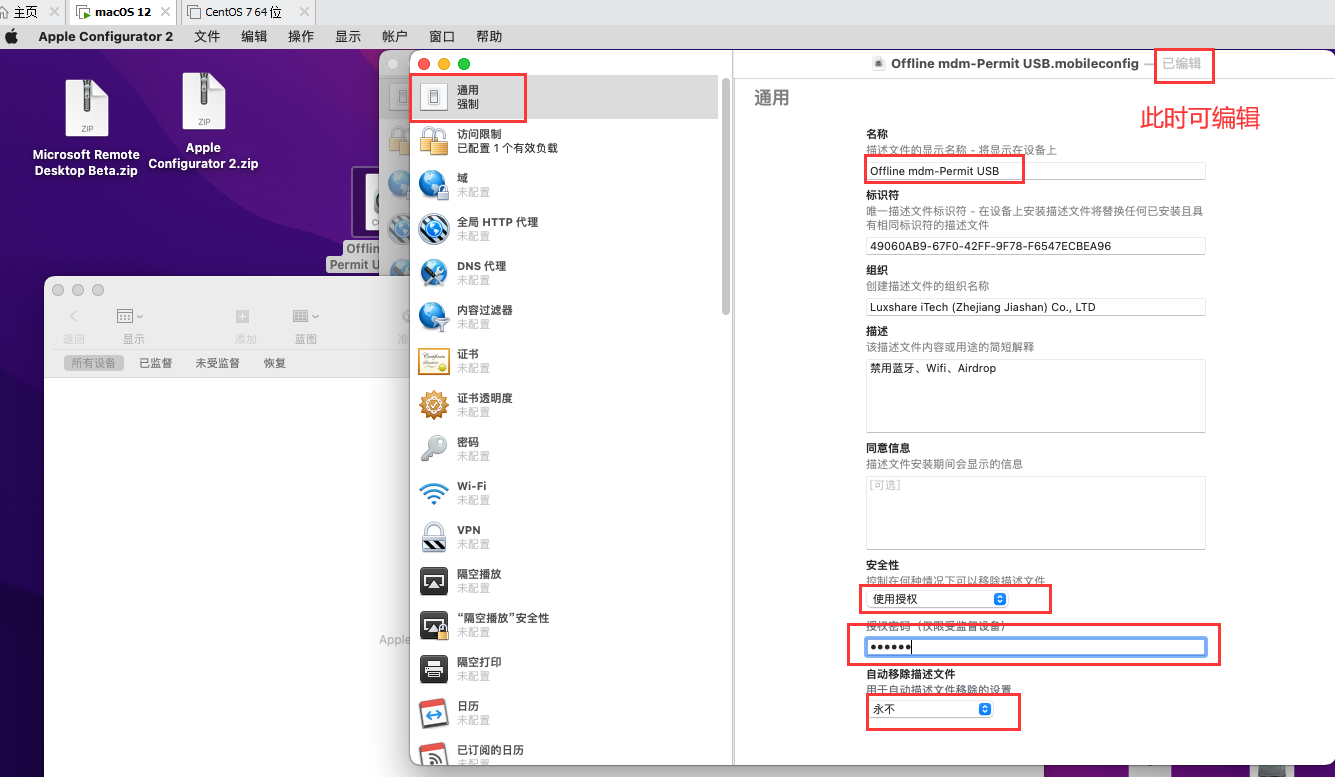Open the 窗口 menu
Screen dimensions: 1335x777
(442, 37)
